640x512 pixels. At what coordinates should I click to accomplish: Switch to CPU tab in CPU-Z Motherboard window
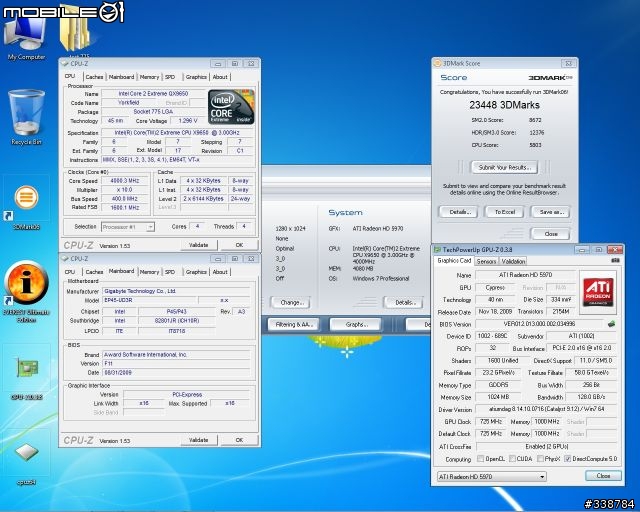point(70,272)
